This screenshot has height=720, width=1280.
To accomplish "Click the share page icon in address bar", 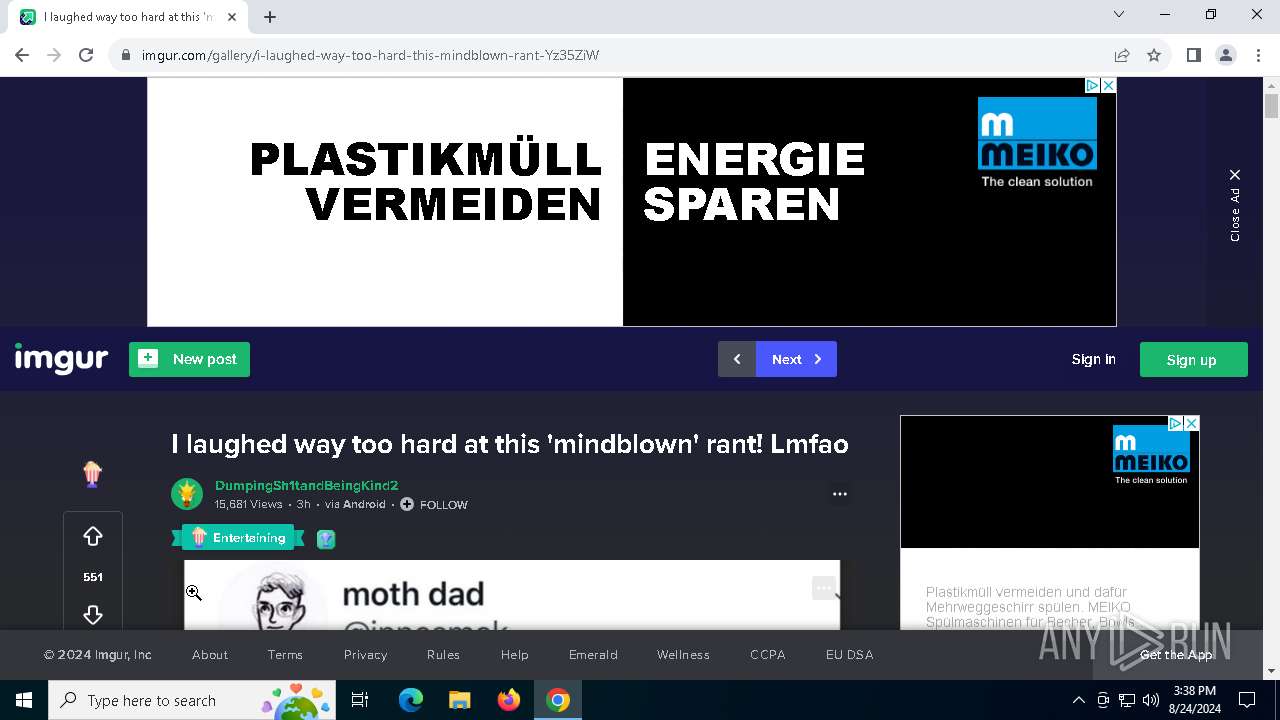I will coord(1122,55).
